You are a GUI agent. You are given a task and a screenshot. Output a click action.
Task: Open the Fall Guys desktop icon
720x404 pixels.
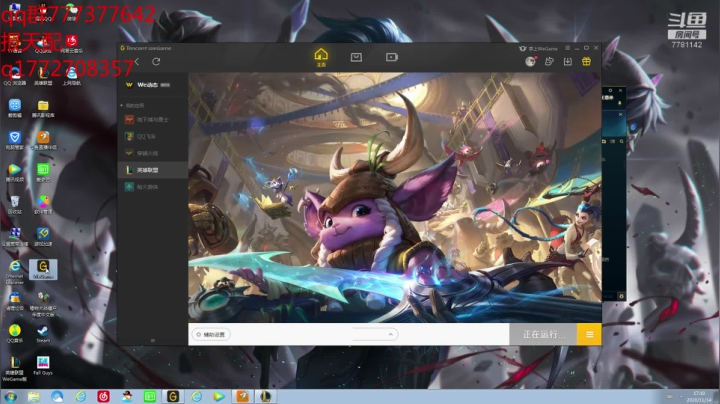click(x=43, y=365)
